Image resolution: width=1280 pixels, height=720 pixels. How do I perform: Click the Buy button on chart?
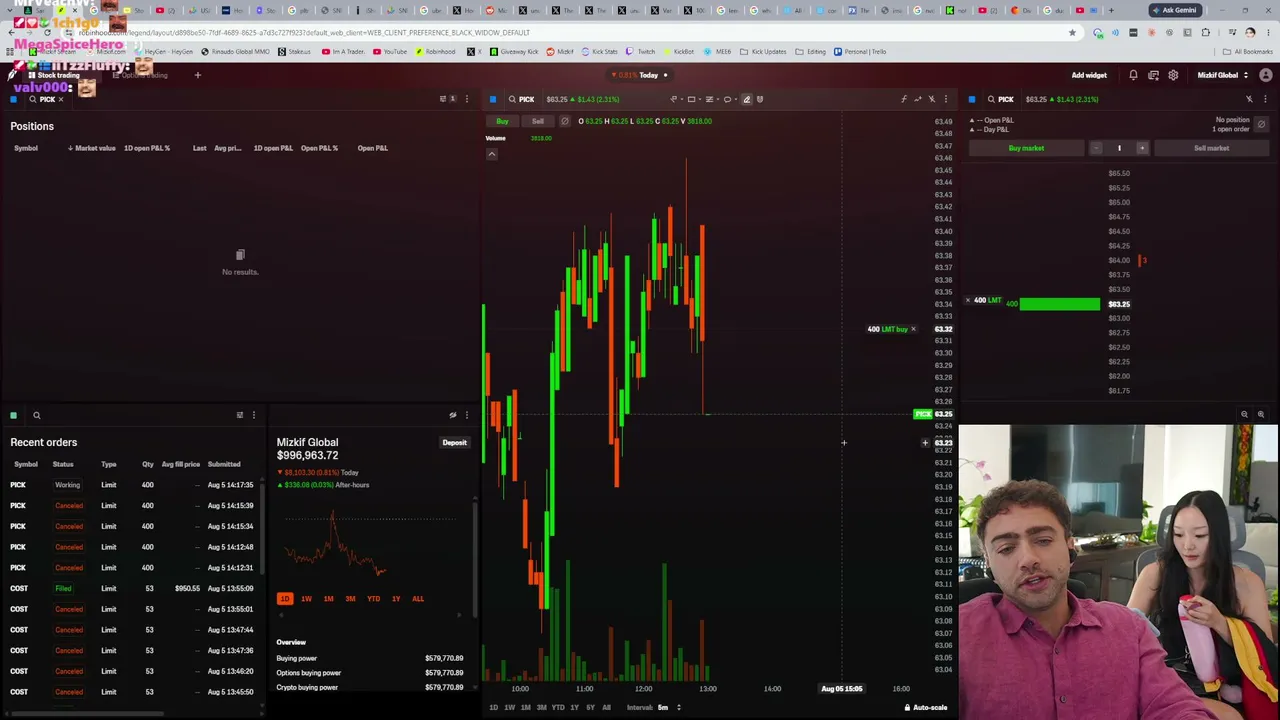[x=502, y=121]
